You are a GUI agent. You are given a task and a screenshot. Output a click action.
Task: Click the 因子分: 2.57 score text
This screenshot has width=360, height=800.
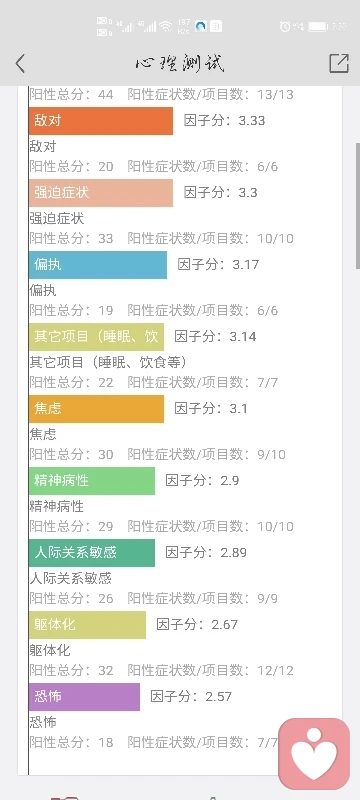point(191,696)
